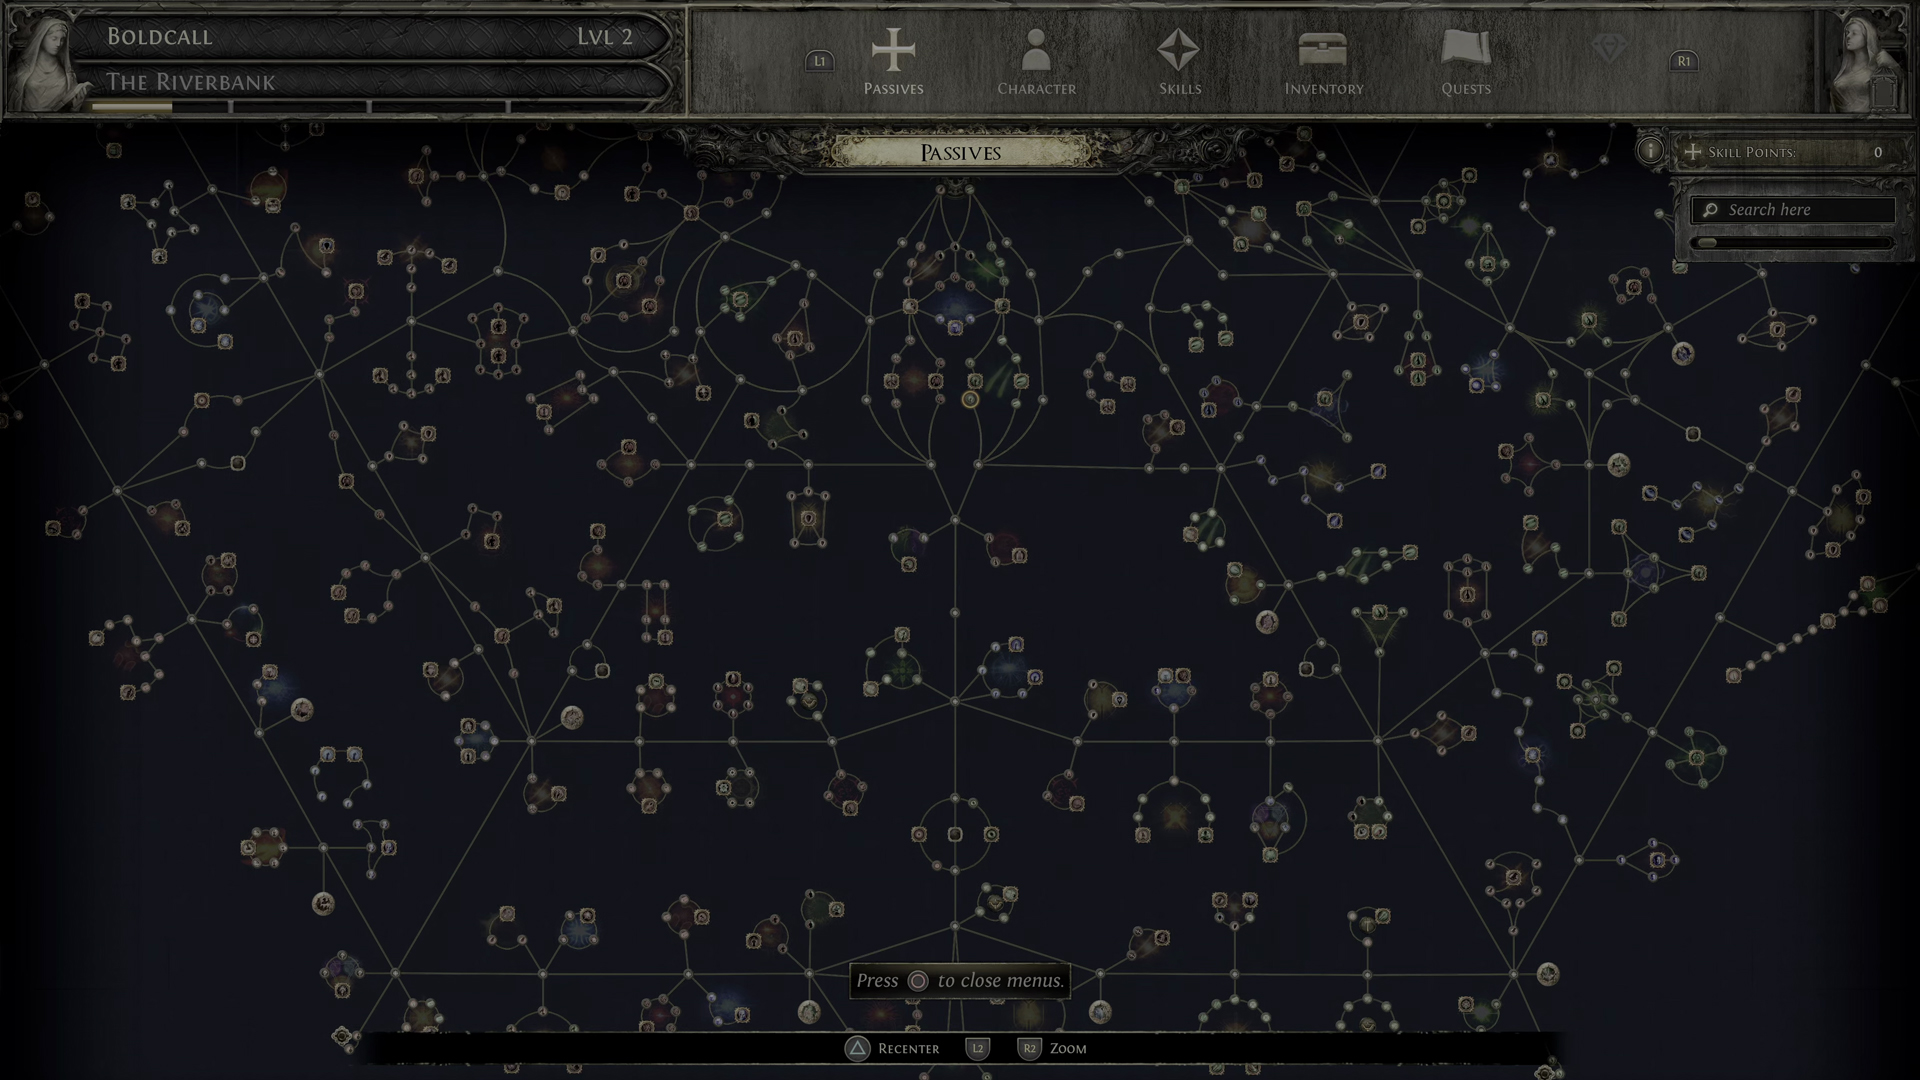Click the R1 shortcut icon
Image resolution: width=1920 pixels, height=1080 pixels.
point(1684,61)
